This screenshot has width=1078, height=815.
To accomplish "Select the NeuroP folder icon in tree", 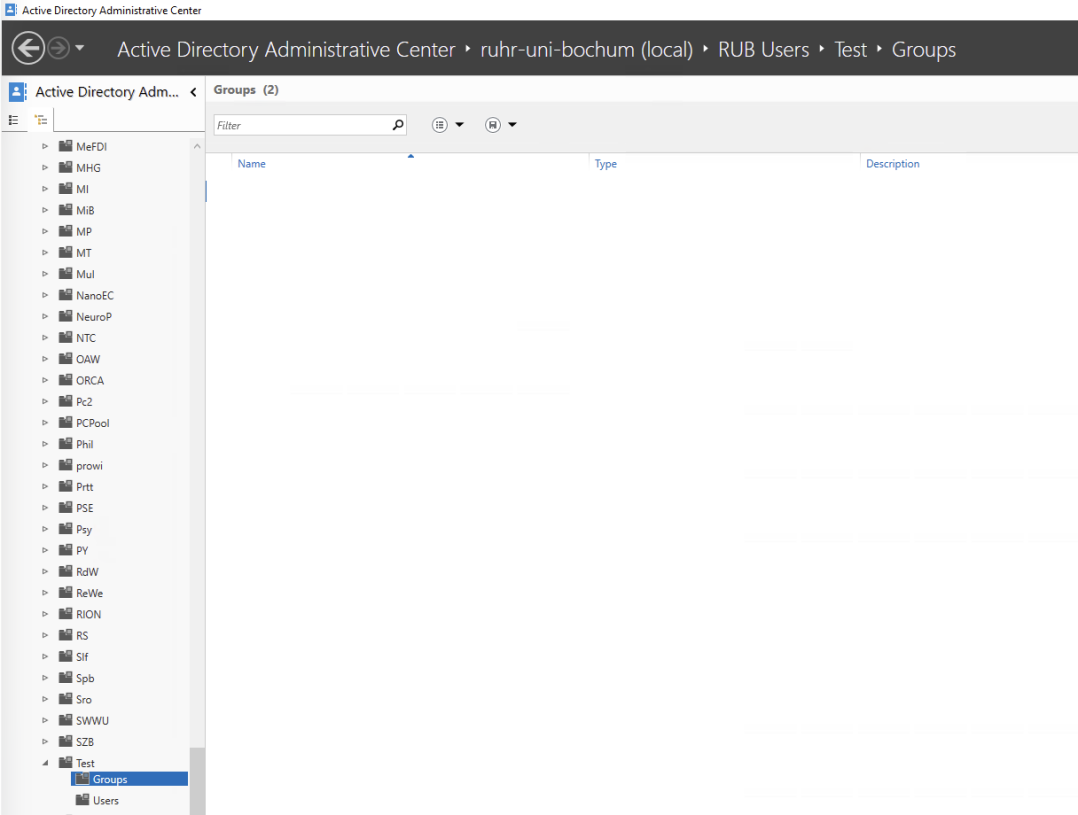I will [x=65, y=316].
